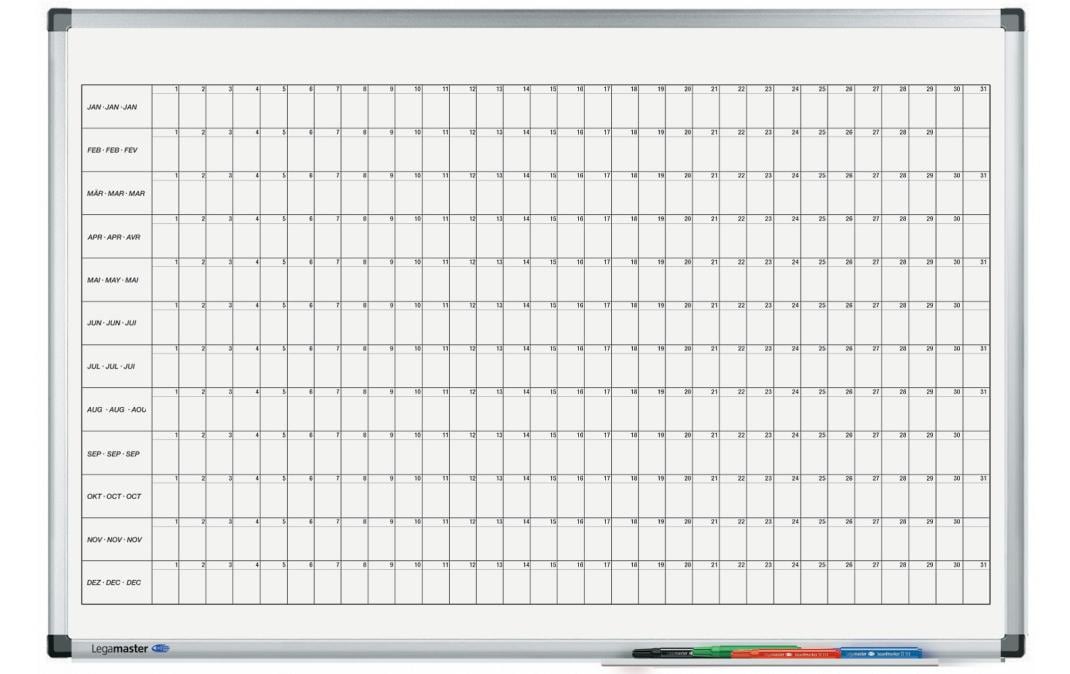Click day 30 number in the NOV row
The width and height of the screenshot is (1070, 674).
(956, 522)
